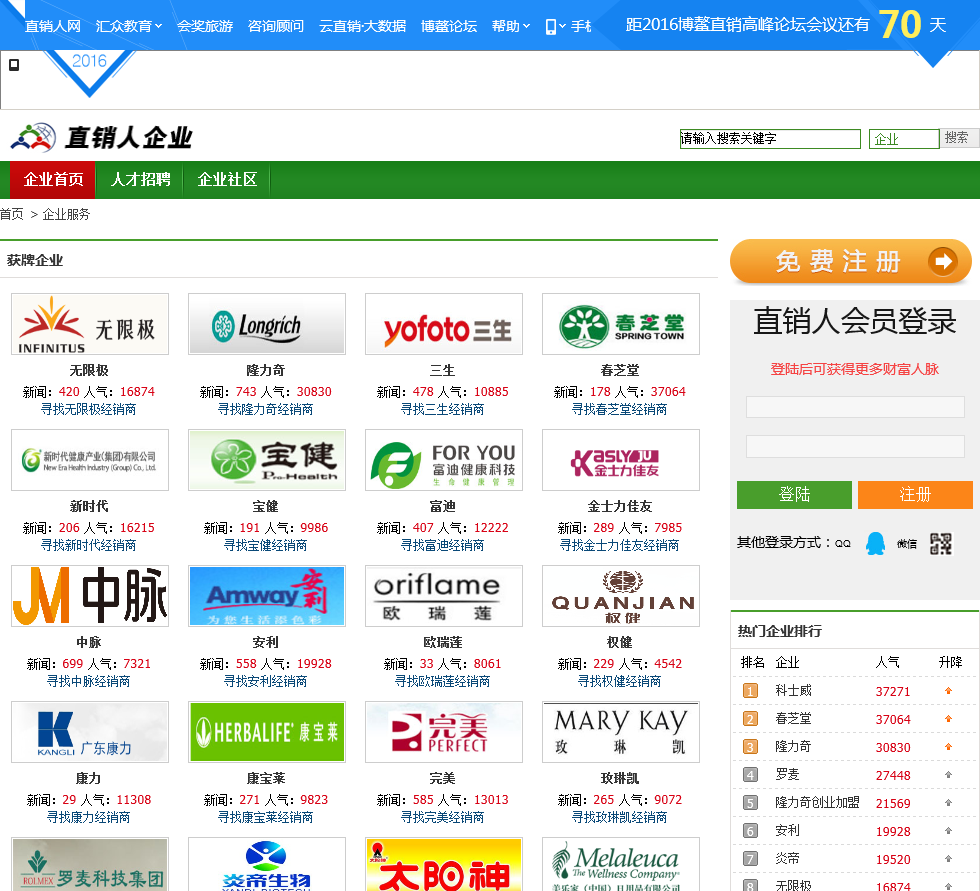Click the 寻找中脉经销商 link
Viewport: 980px width, 891px height.
click(x=88, y=681)
